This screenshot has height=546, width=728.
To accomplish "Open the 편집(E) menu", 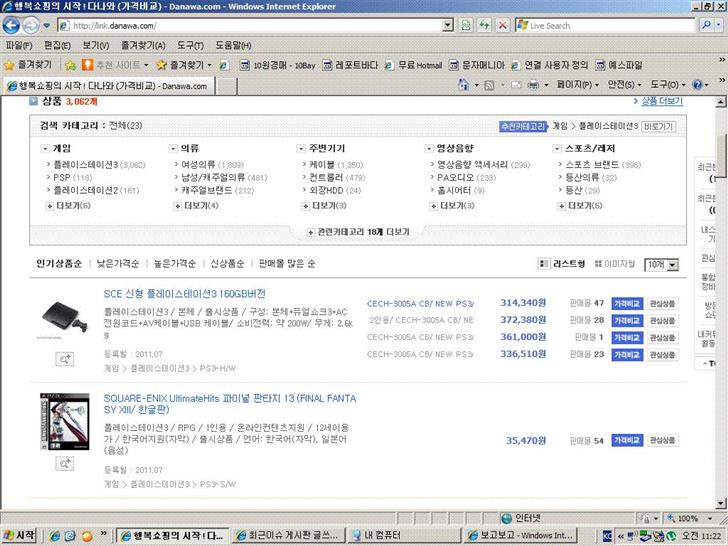I will (57, 46).
